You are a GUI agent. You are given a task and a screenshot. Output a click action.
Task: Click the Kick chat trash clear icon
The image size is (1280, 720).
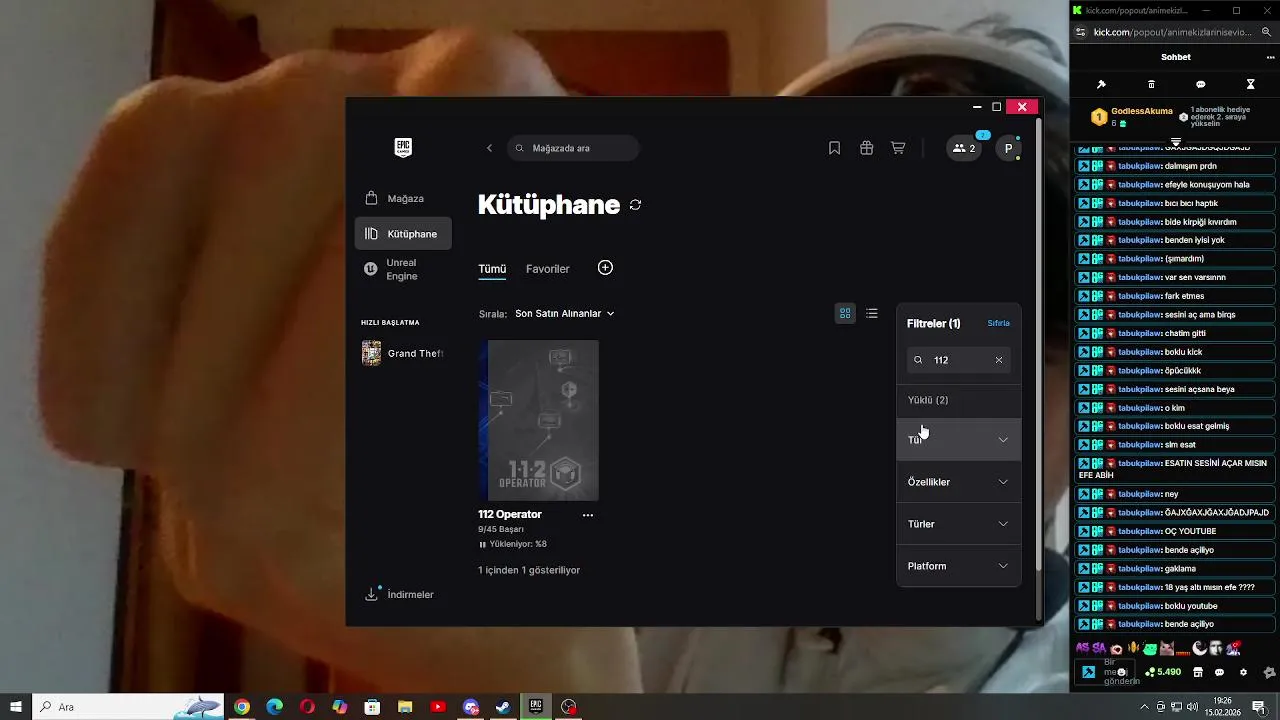click(x=1151, y=85)
